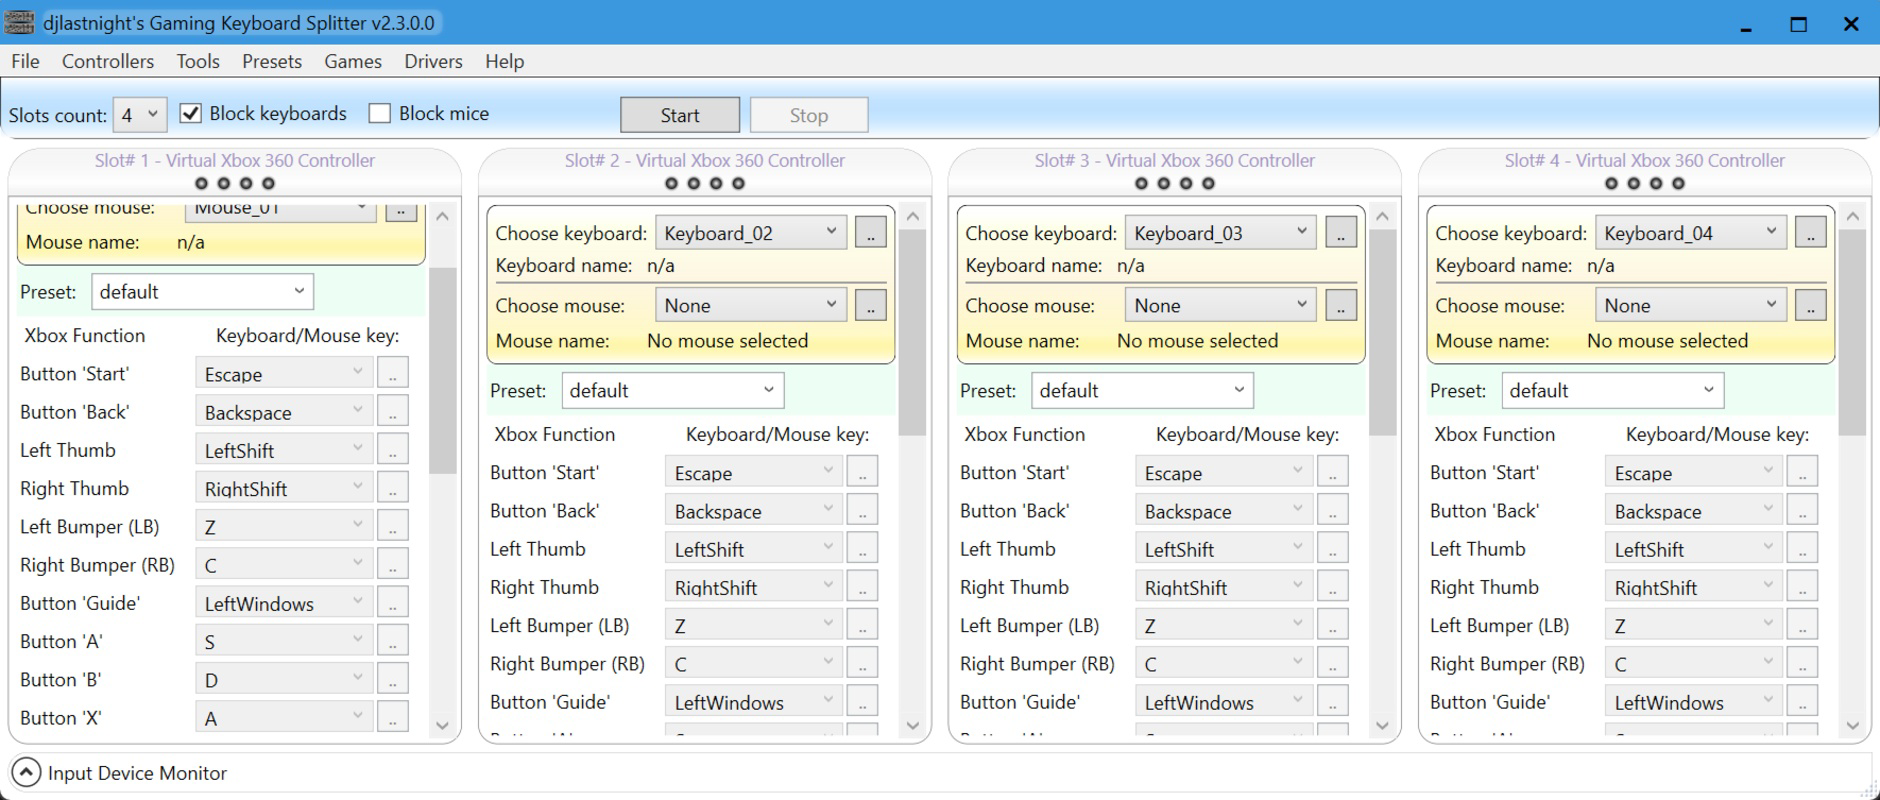Click detect-key button for Slot 1 Button 'X'
The image size is (1880, 800).
tap(392, 717)
